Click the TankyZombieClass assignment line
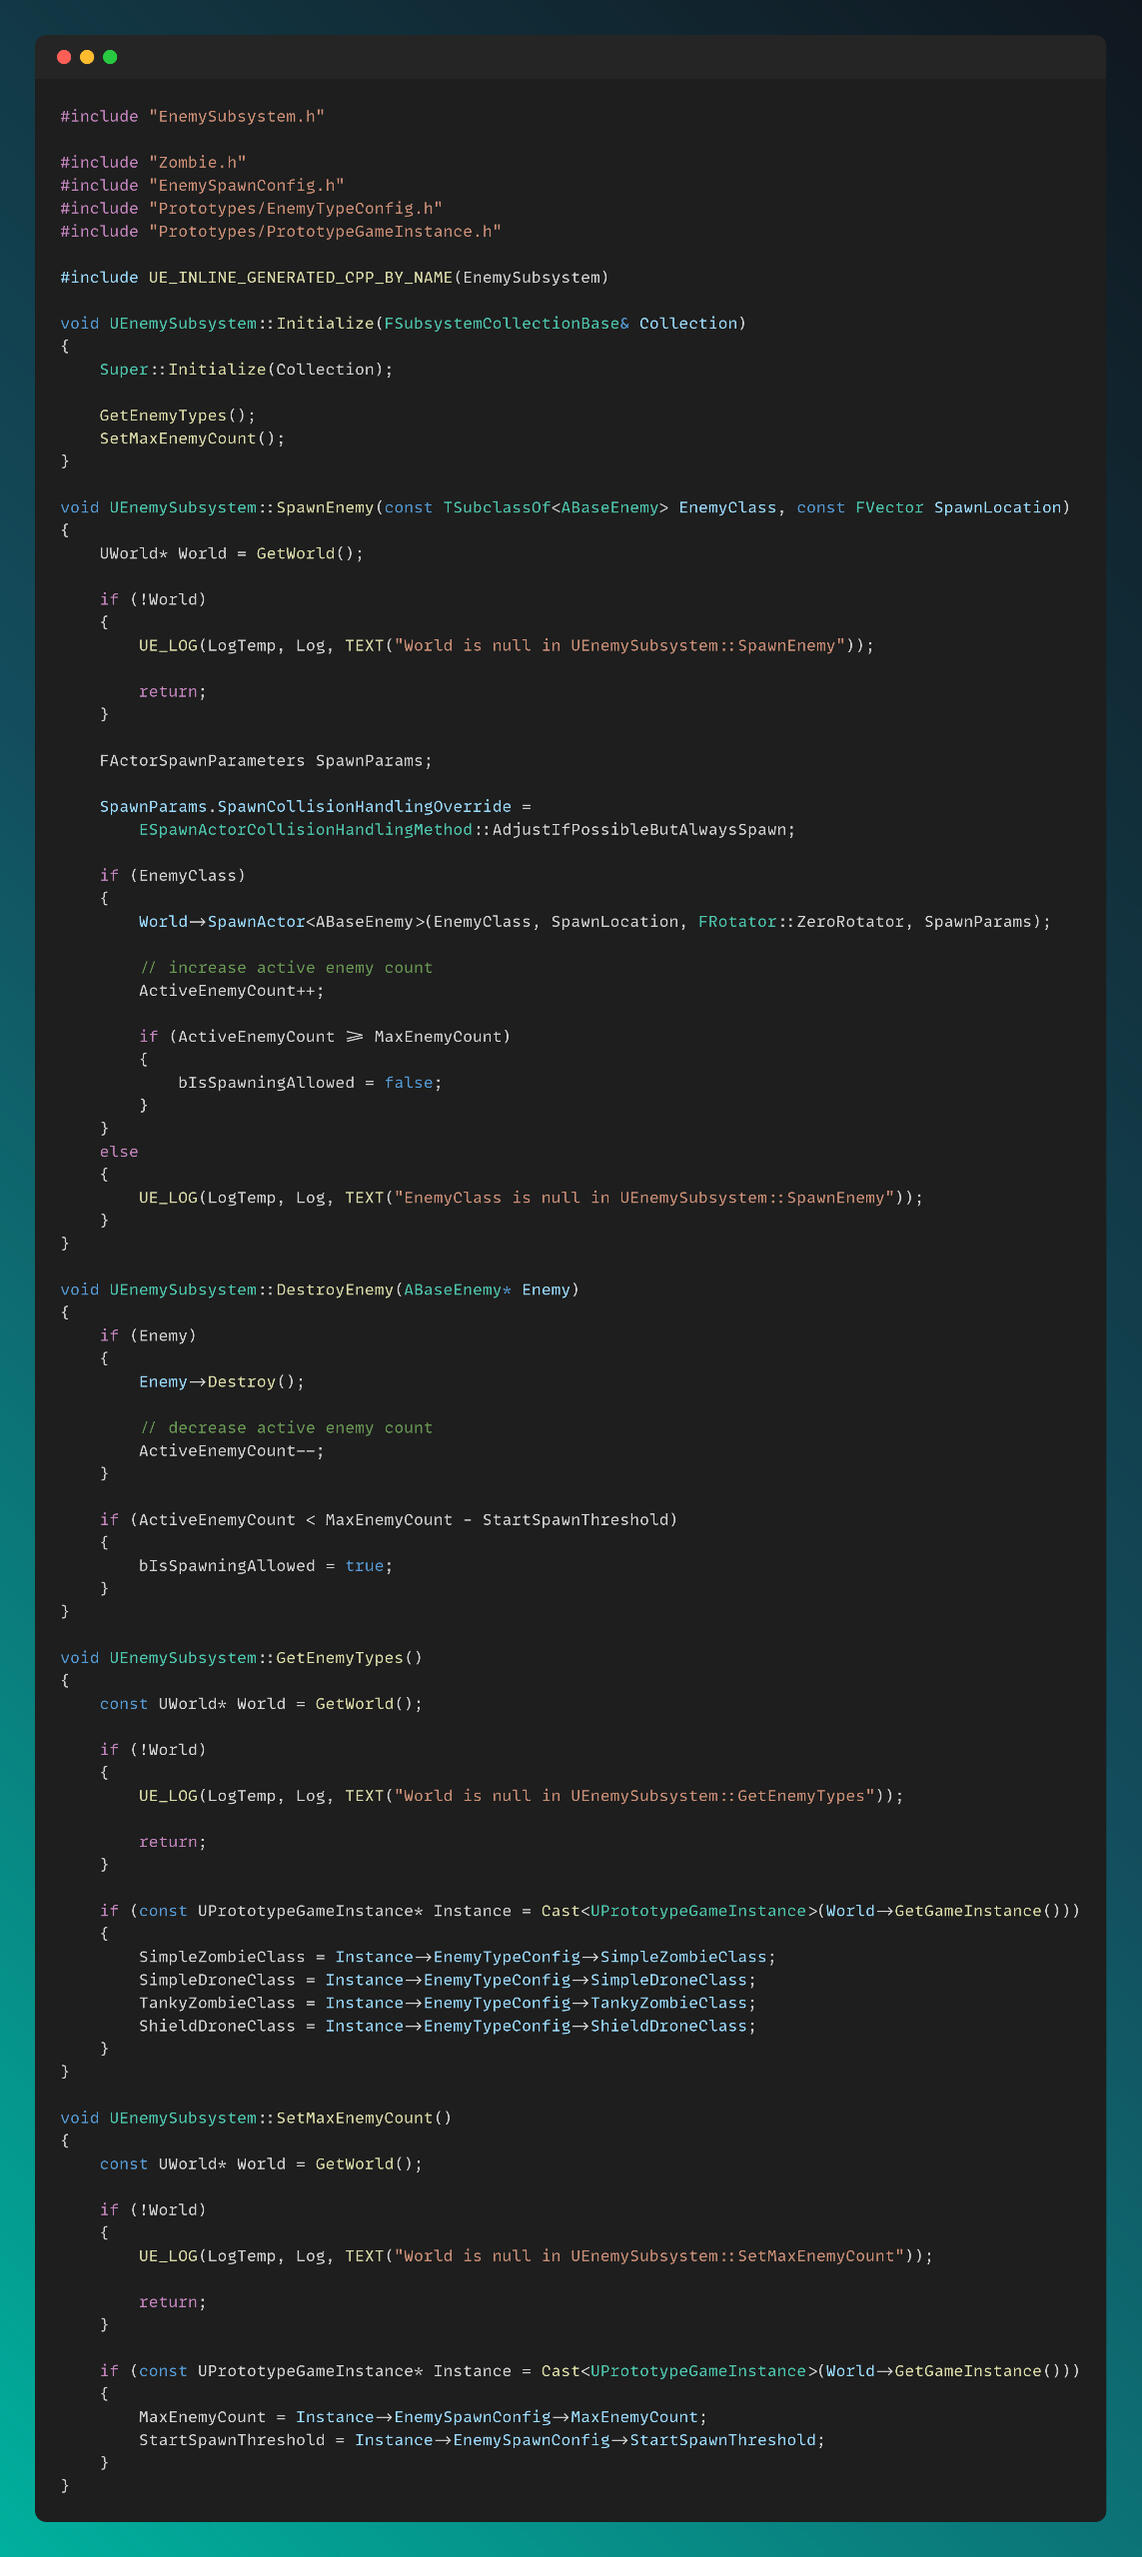Image resolution: width=1142 pixels, height=2557 pixels. [447, 2002]
